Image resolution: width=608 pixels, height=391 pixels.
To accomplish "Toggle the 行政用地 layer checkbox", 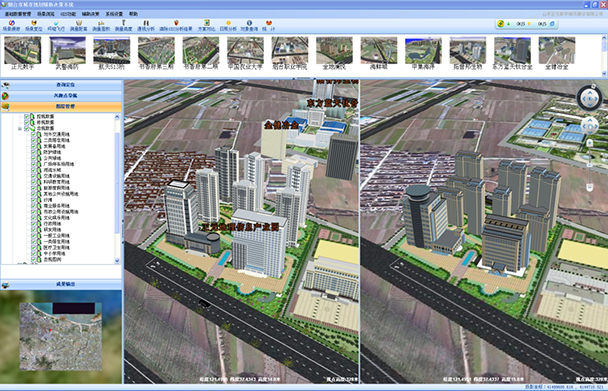I will [x=34, y=223].
